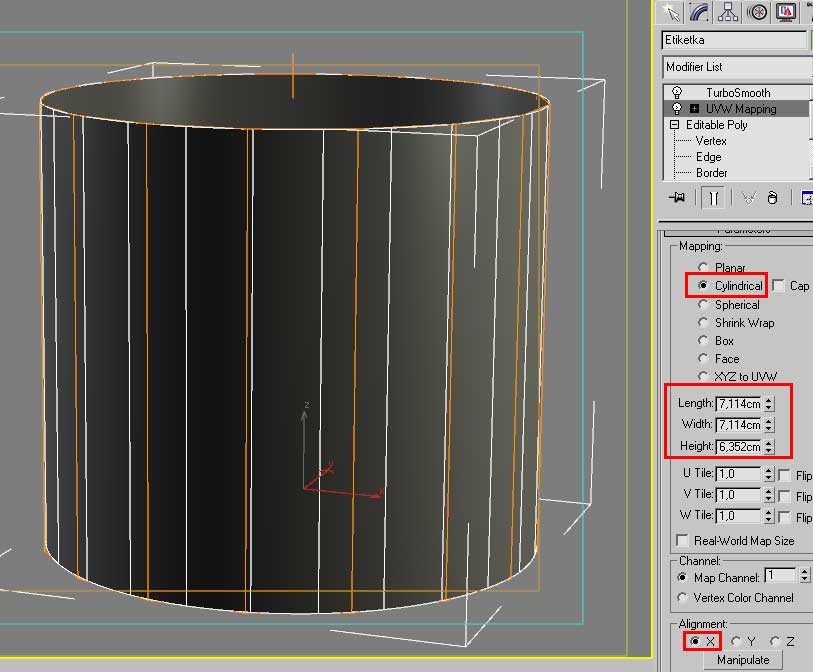This screenshot has height=672, width=813.
Task: Increase Height with spinner up arrow
Action: coord(769,442)
